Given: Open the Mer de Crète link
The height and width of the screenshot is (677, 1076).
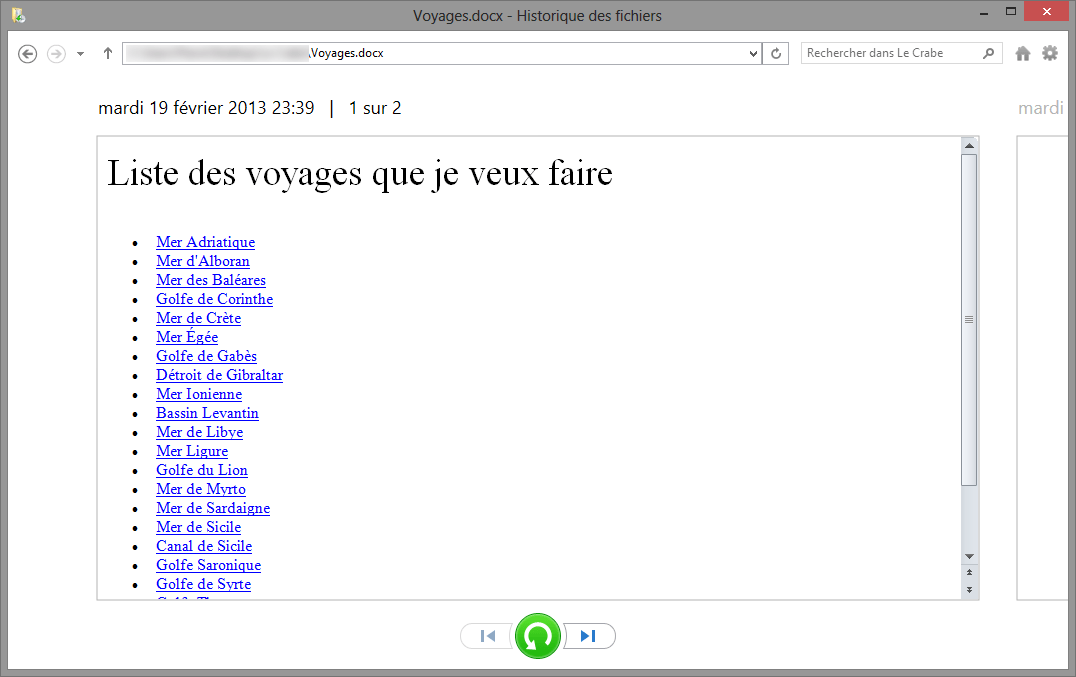Looking at the screenshot, I should pos(198,318).
